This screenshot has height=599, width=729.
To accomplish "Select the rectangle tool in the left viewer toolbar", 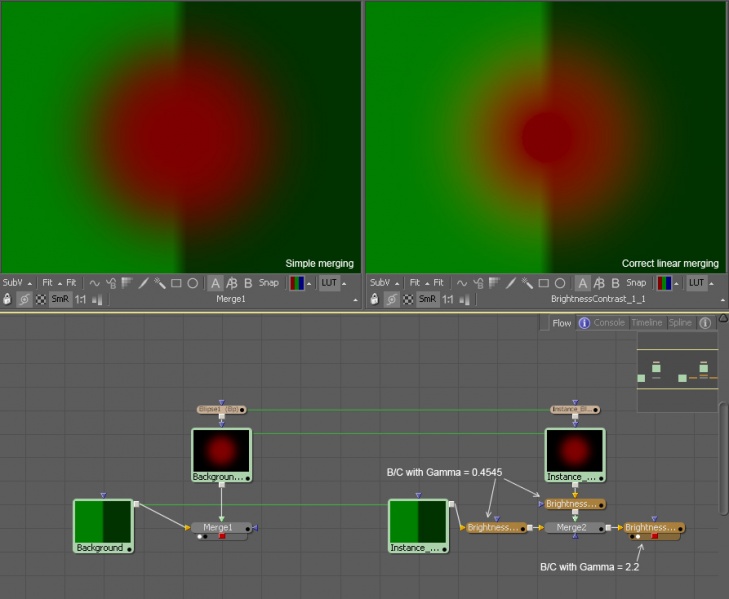I will click(176, 283).
